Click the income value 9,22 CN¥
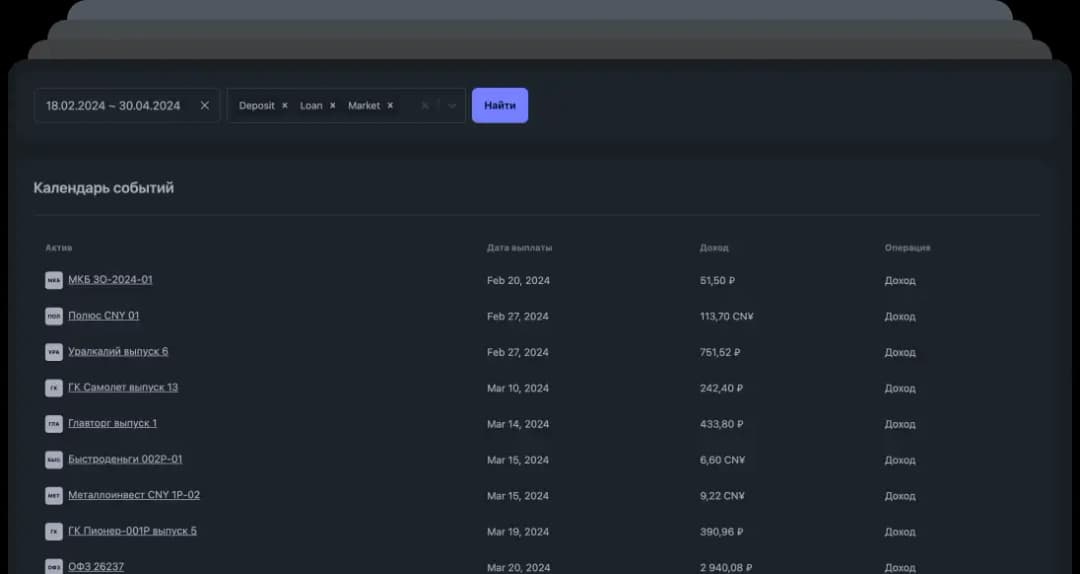Viewport: 1080px width, 574px height. point(722,495)
